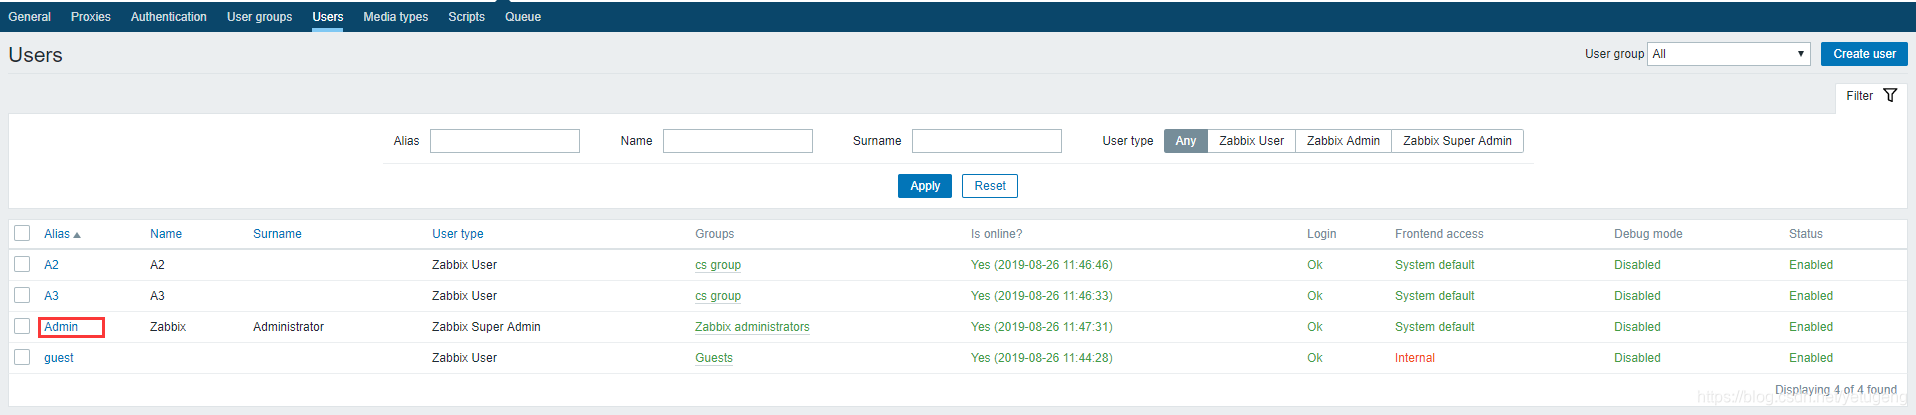
Task: Open Zabbix administrators group link
Action: 752,327
